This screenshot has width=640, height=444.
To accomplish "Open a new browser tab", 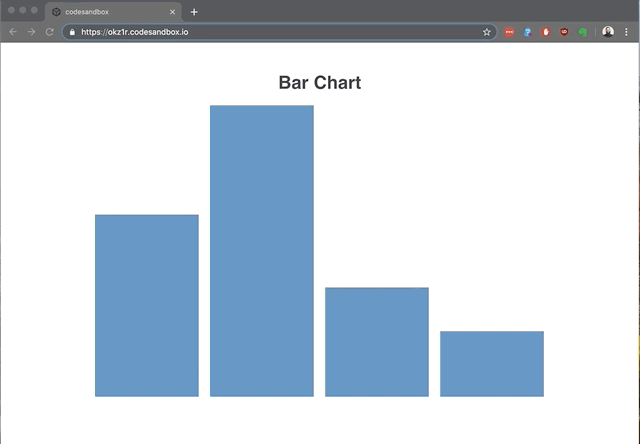I will pyautogui.click(x=194, y=12).
